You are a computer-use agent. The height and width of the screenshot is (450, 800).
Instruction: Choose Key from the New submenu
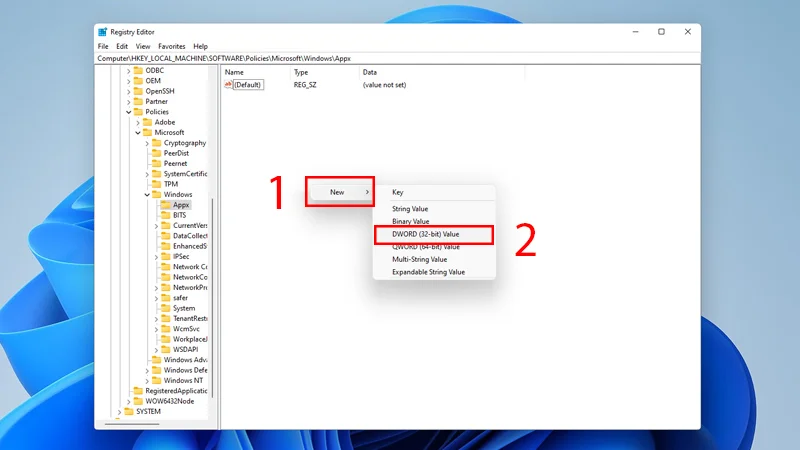[x=434, y=192]
